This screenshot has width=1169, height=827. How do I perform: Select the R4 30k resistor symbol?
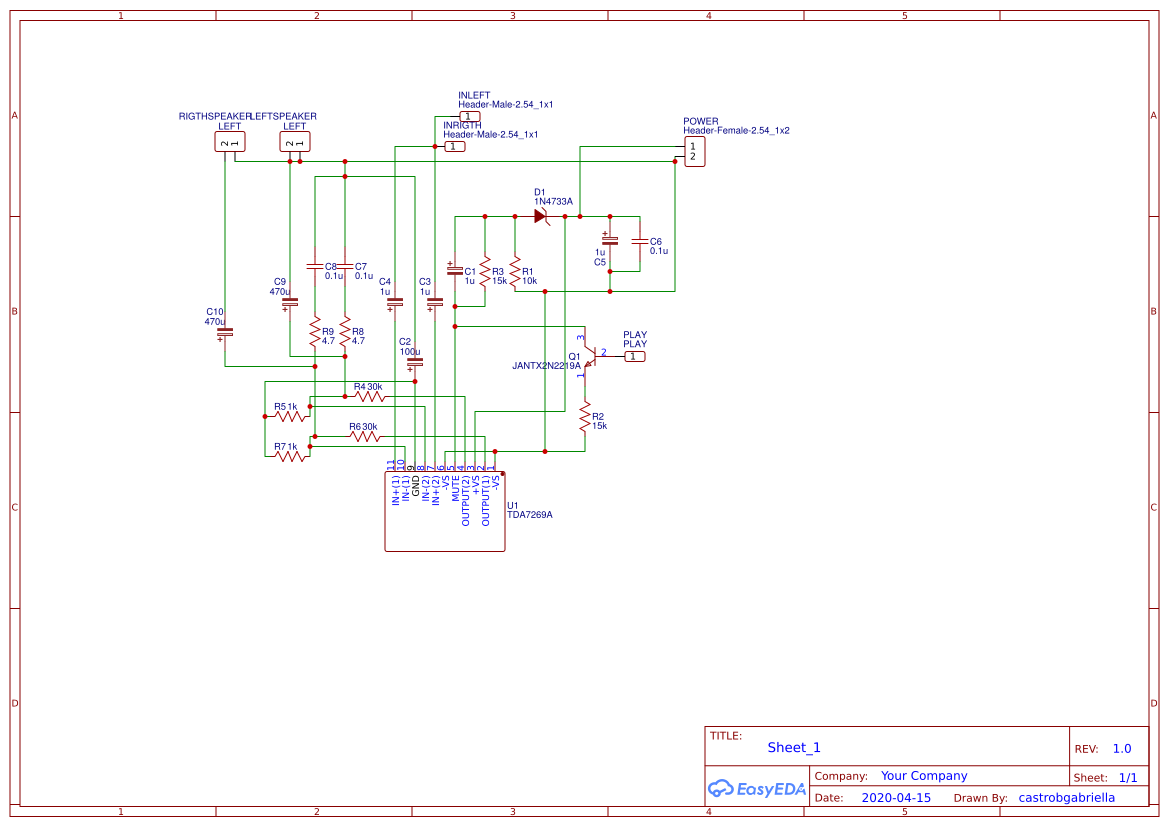pyautogui.click(x=370, y=397)
